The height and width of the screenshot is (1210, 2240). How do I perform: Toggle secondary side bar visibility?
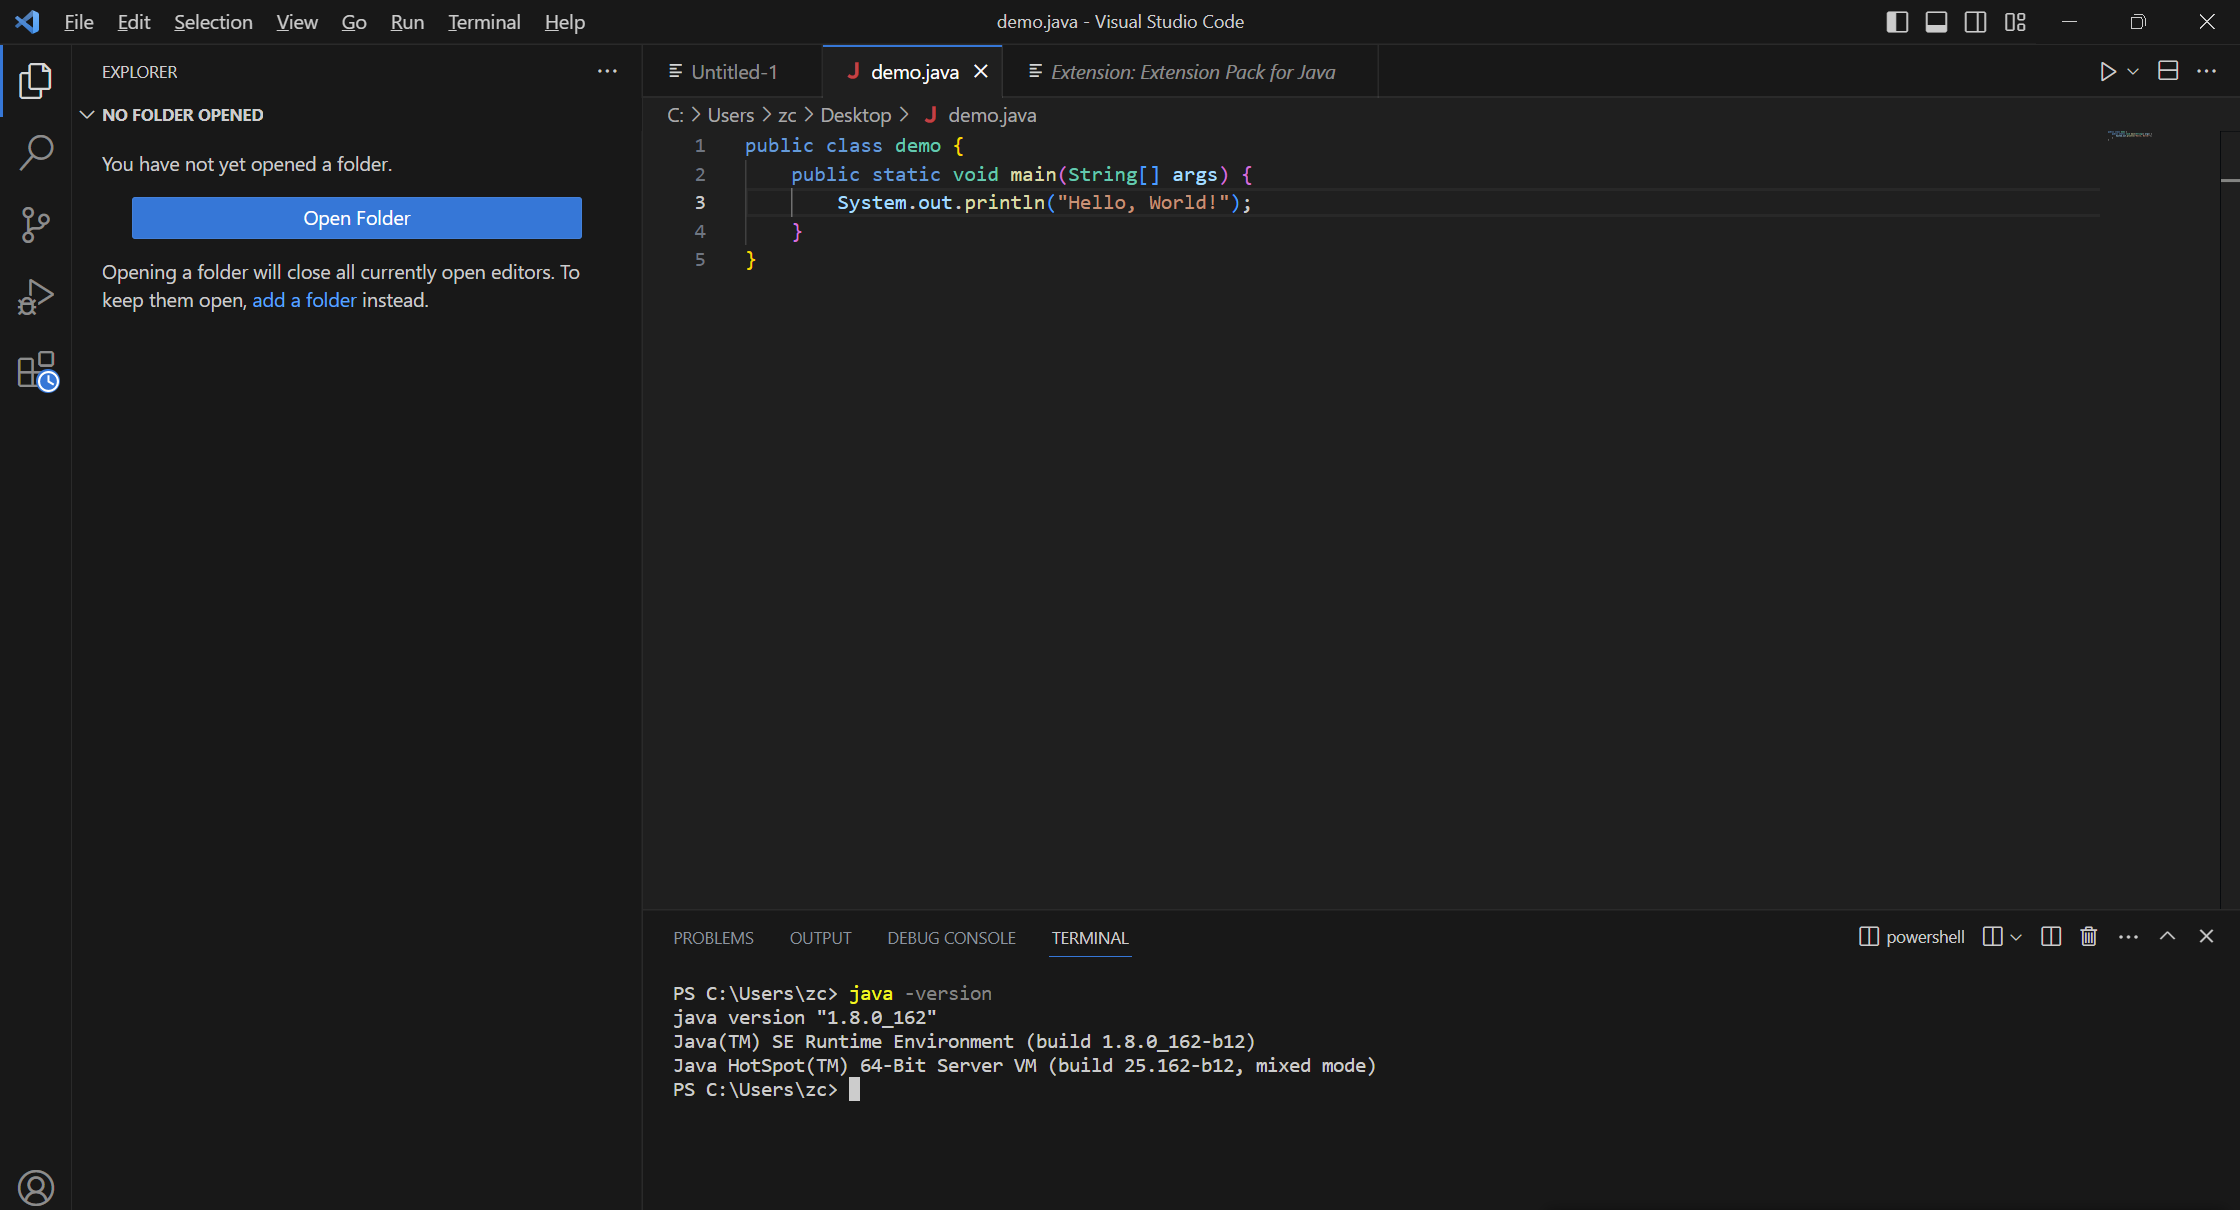1975,22
